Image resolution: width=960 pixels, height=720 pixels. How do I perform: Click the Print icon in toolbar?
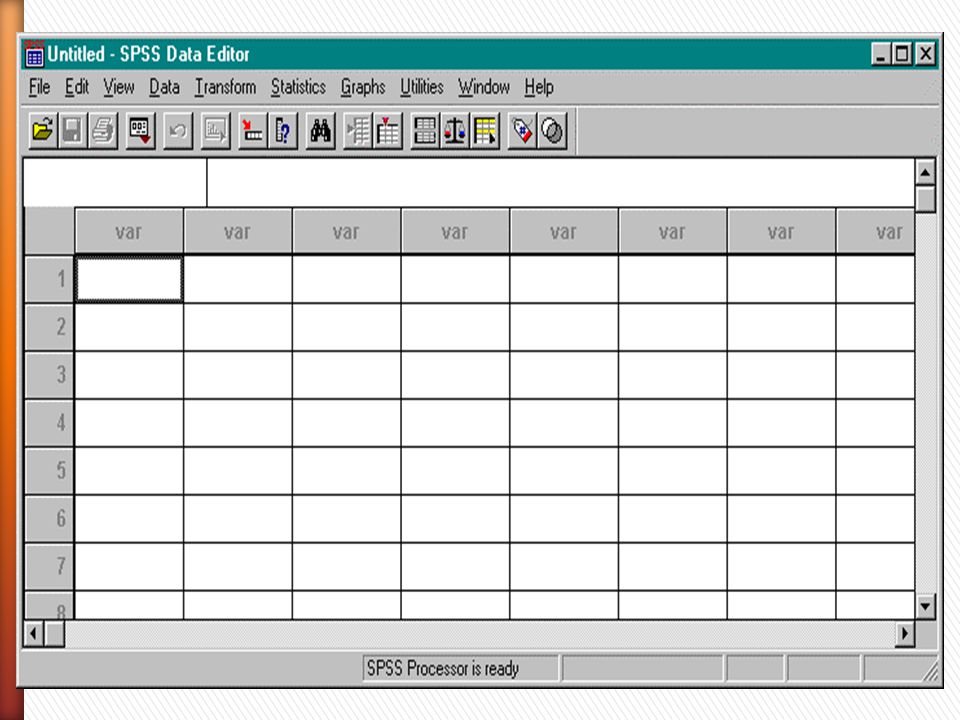point(103,130)
